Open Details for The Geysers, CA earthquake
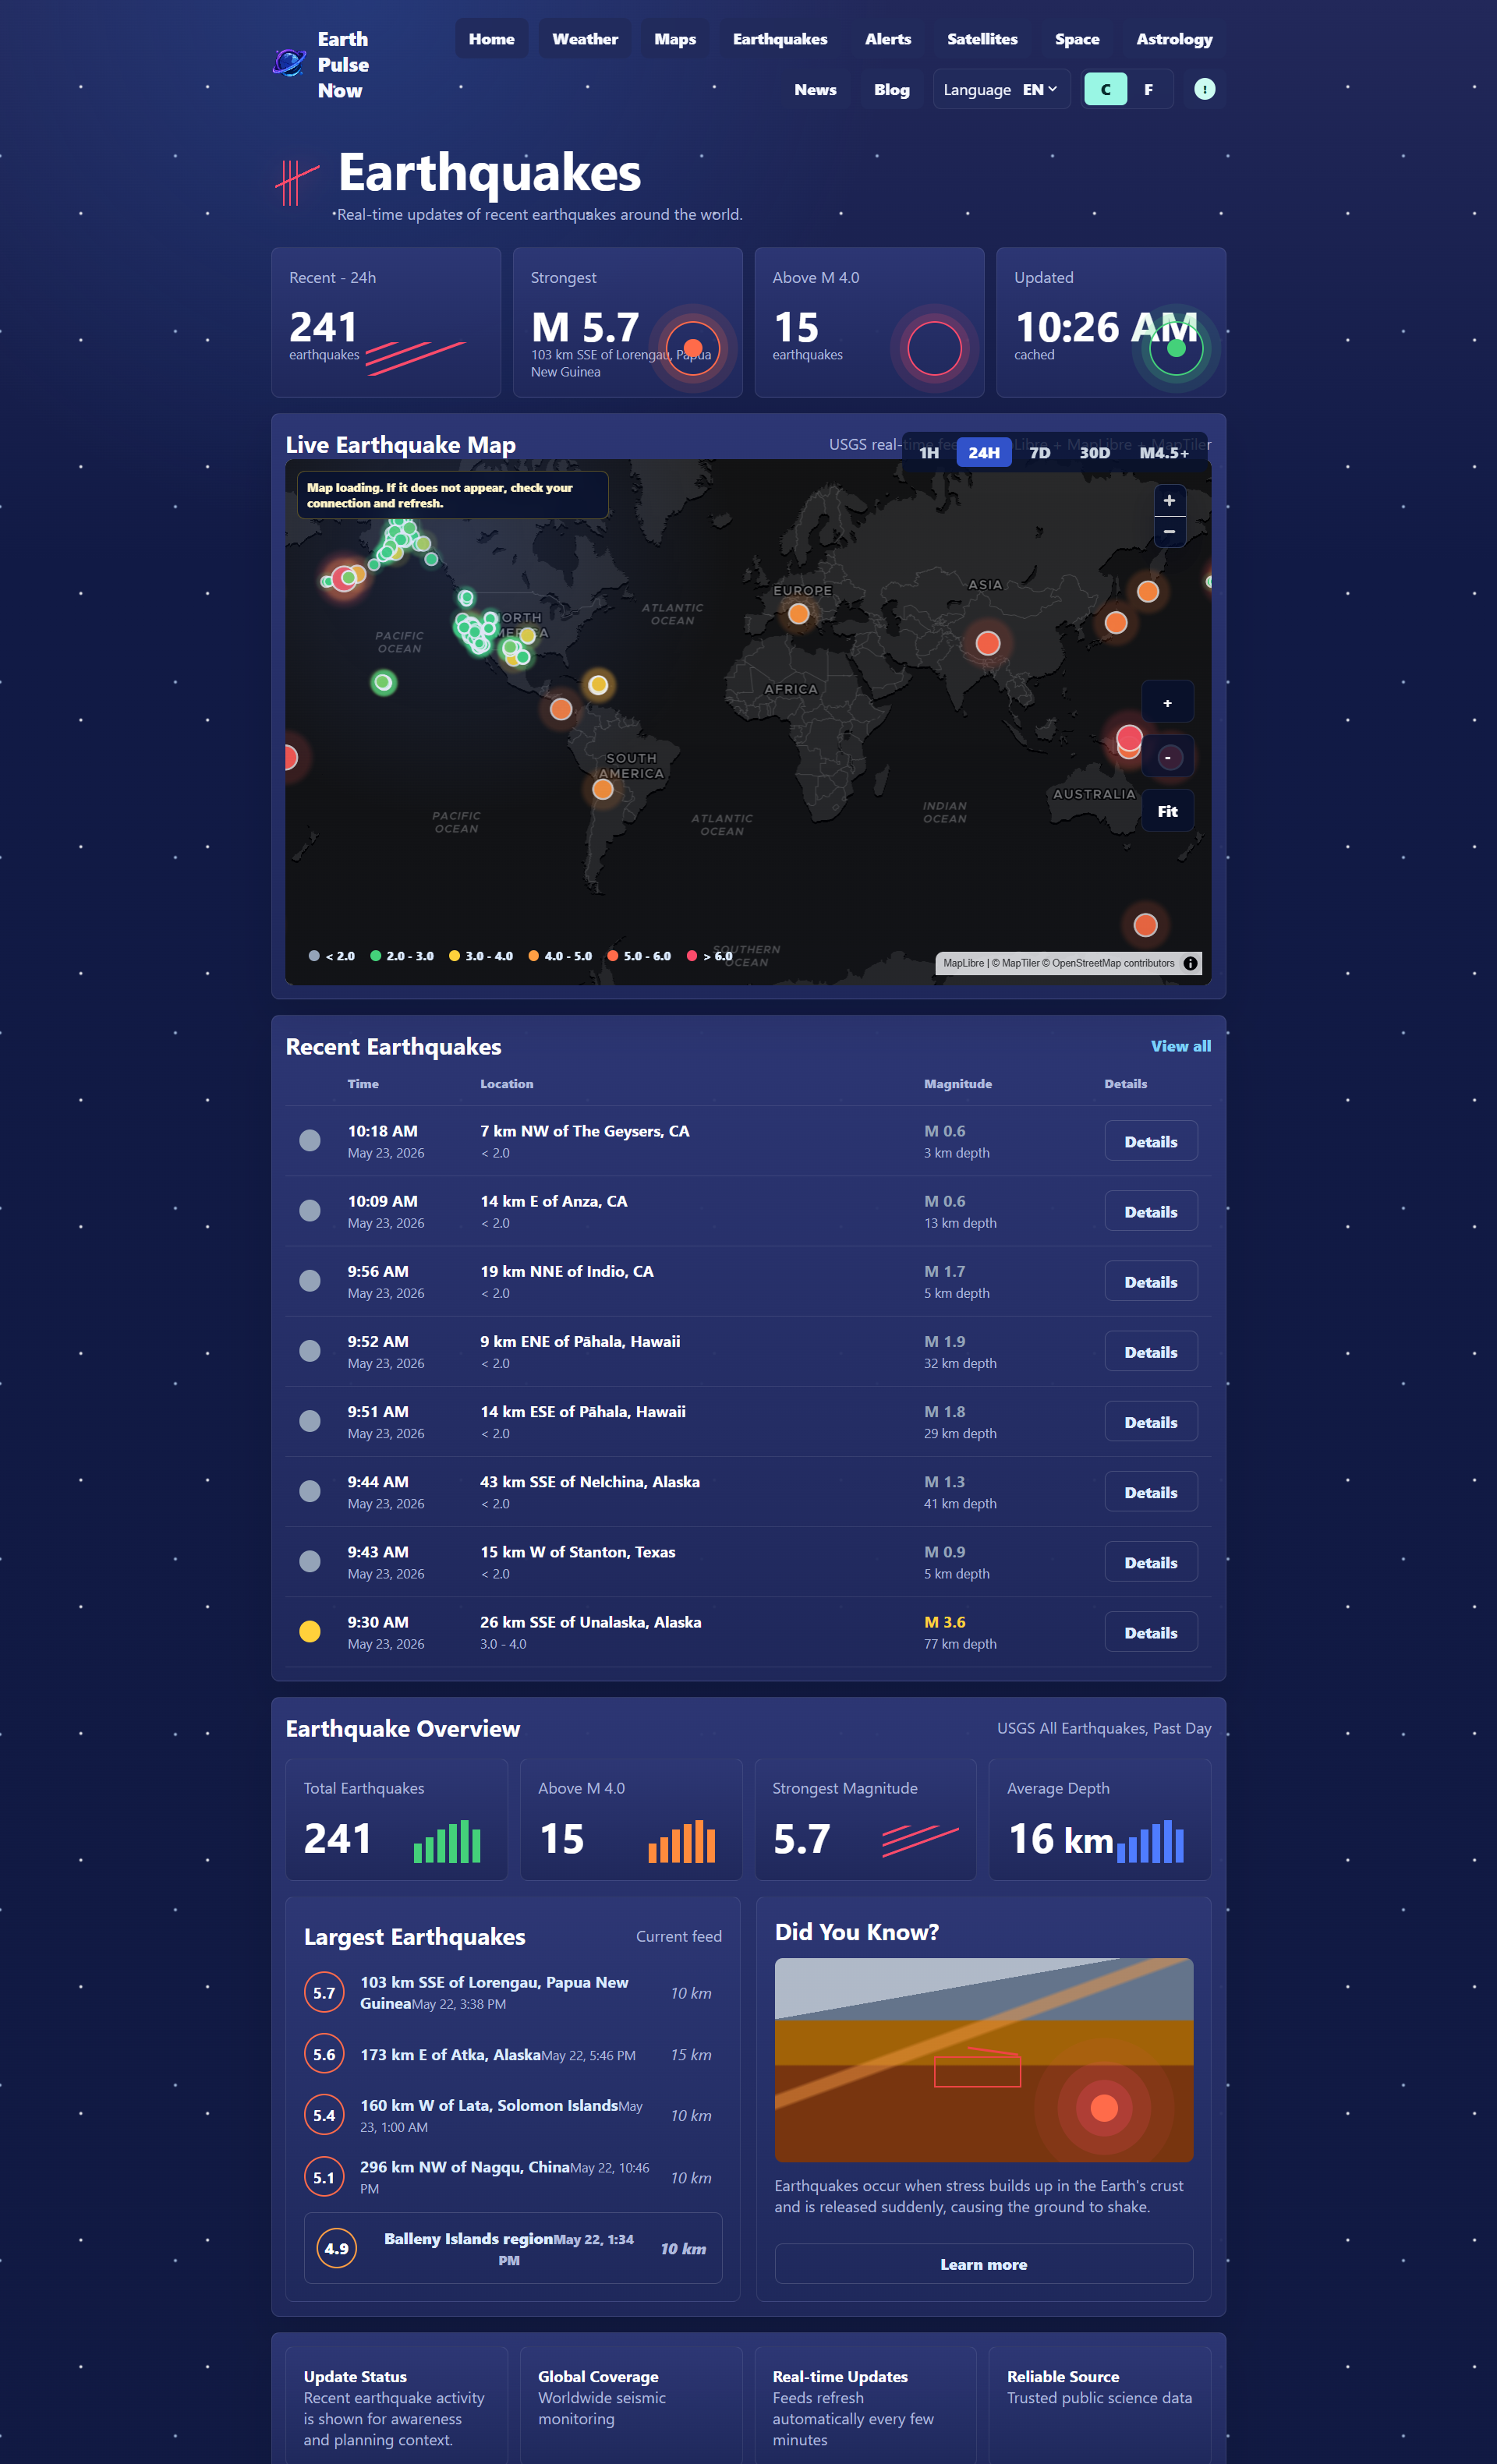 coord(1150,1141)
